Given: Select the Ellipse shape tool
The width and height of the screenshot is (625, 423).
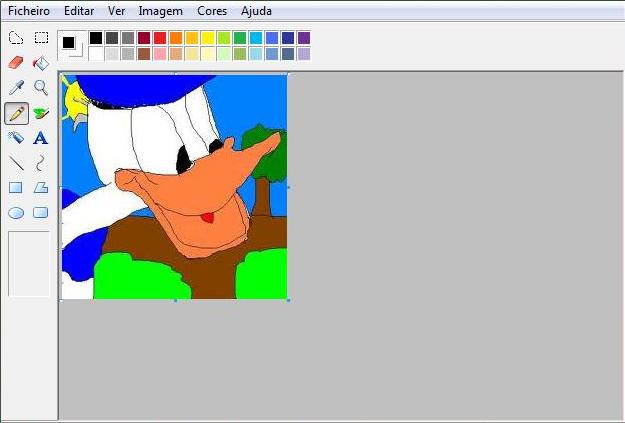Looking at the screenshot, I should tap(16, 212).
